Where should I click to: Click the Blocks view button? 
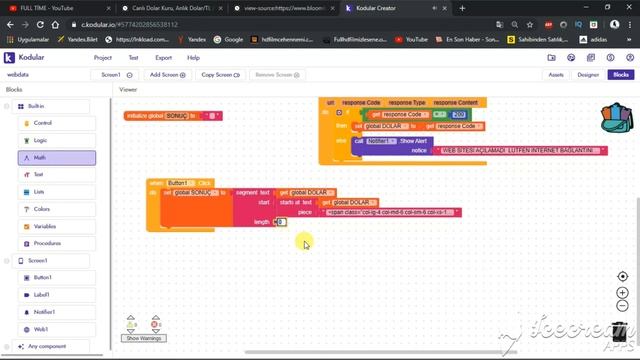[621, 75]
